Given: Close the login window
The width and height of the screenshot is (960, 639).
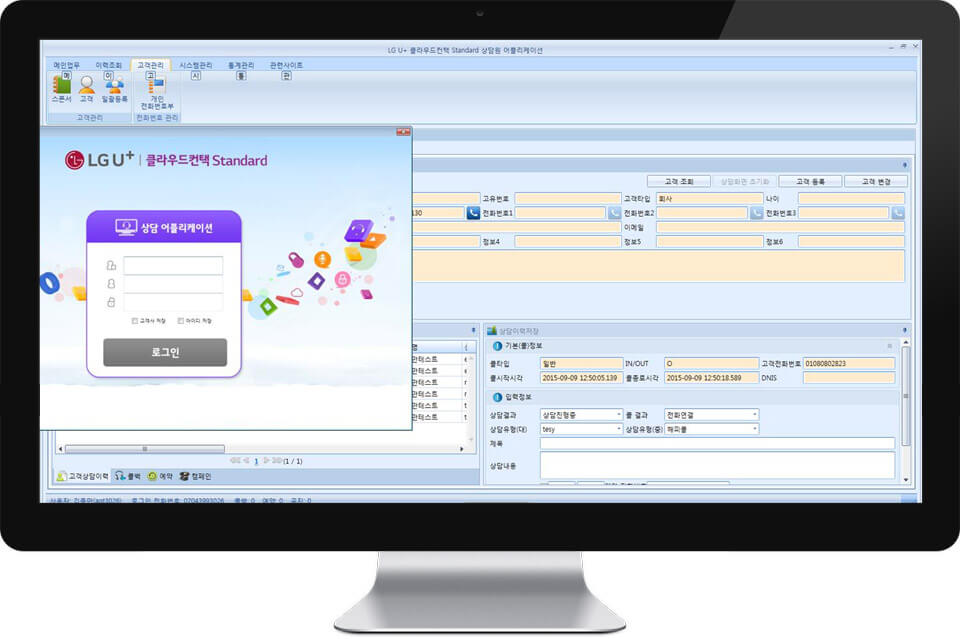Looking at the screenshot, I should pos(403,132).
